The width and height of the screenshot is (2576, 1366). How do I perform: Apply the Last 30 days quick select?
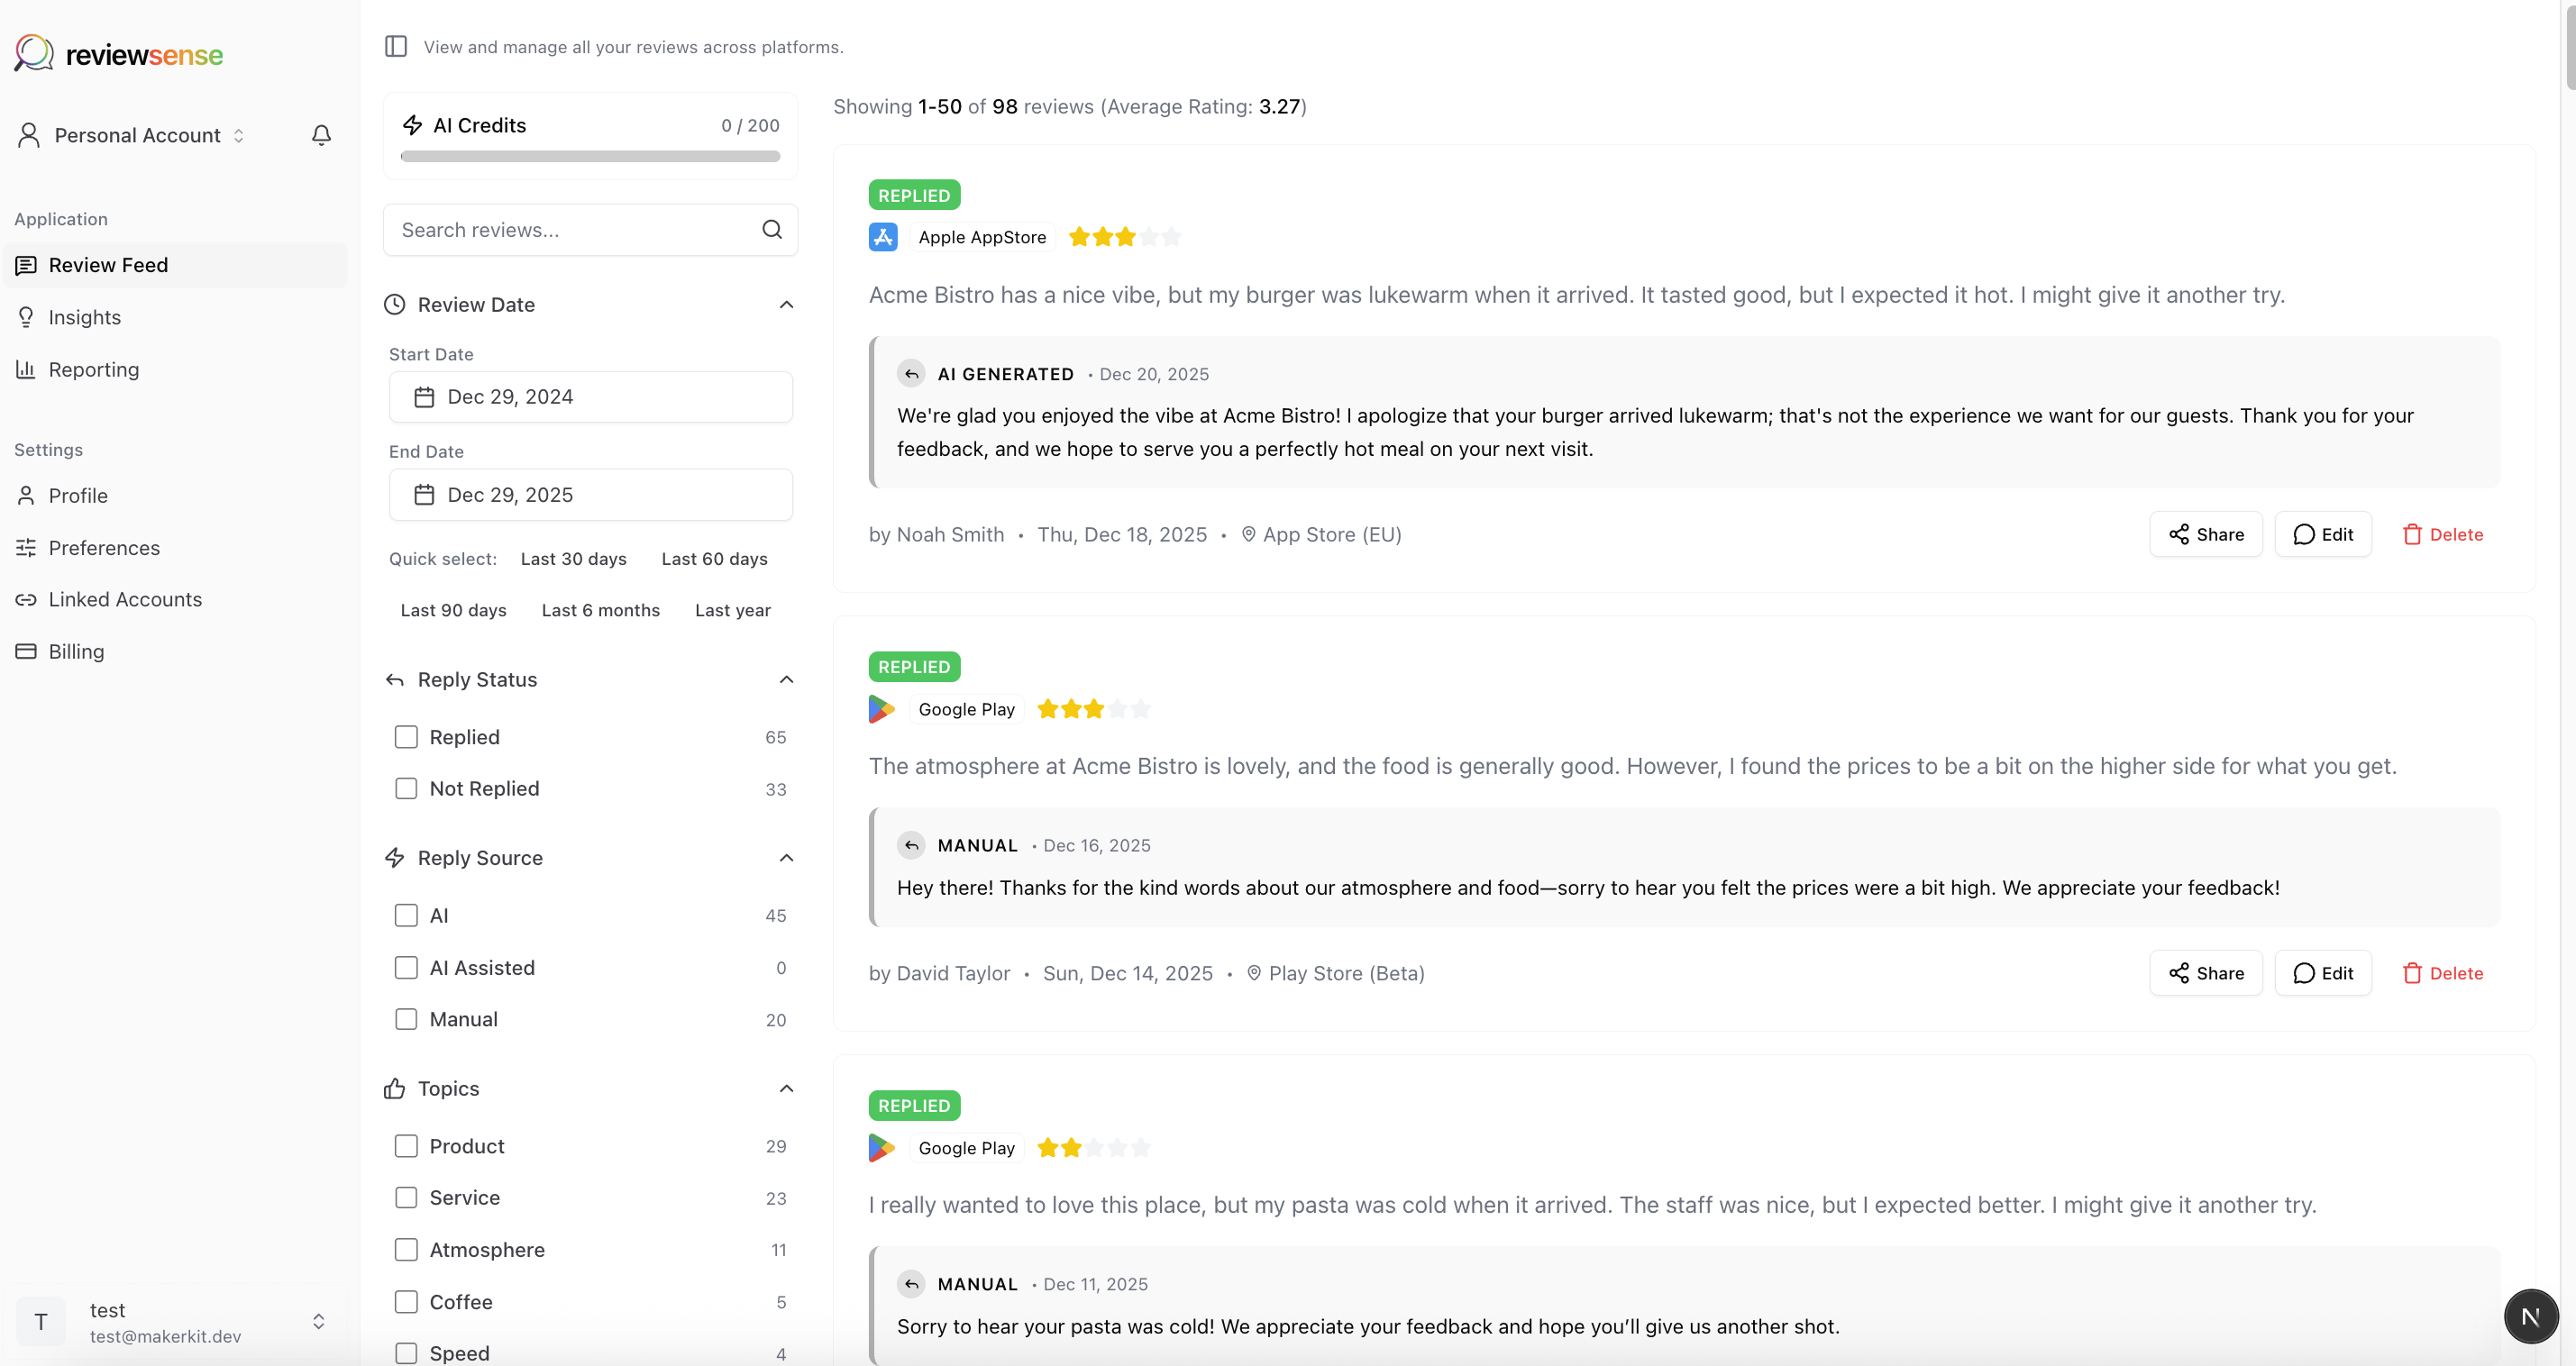(x=573, y=559)
